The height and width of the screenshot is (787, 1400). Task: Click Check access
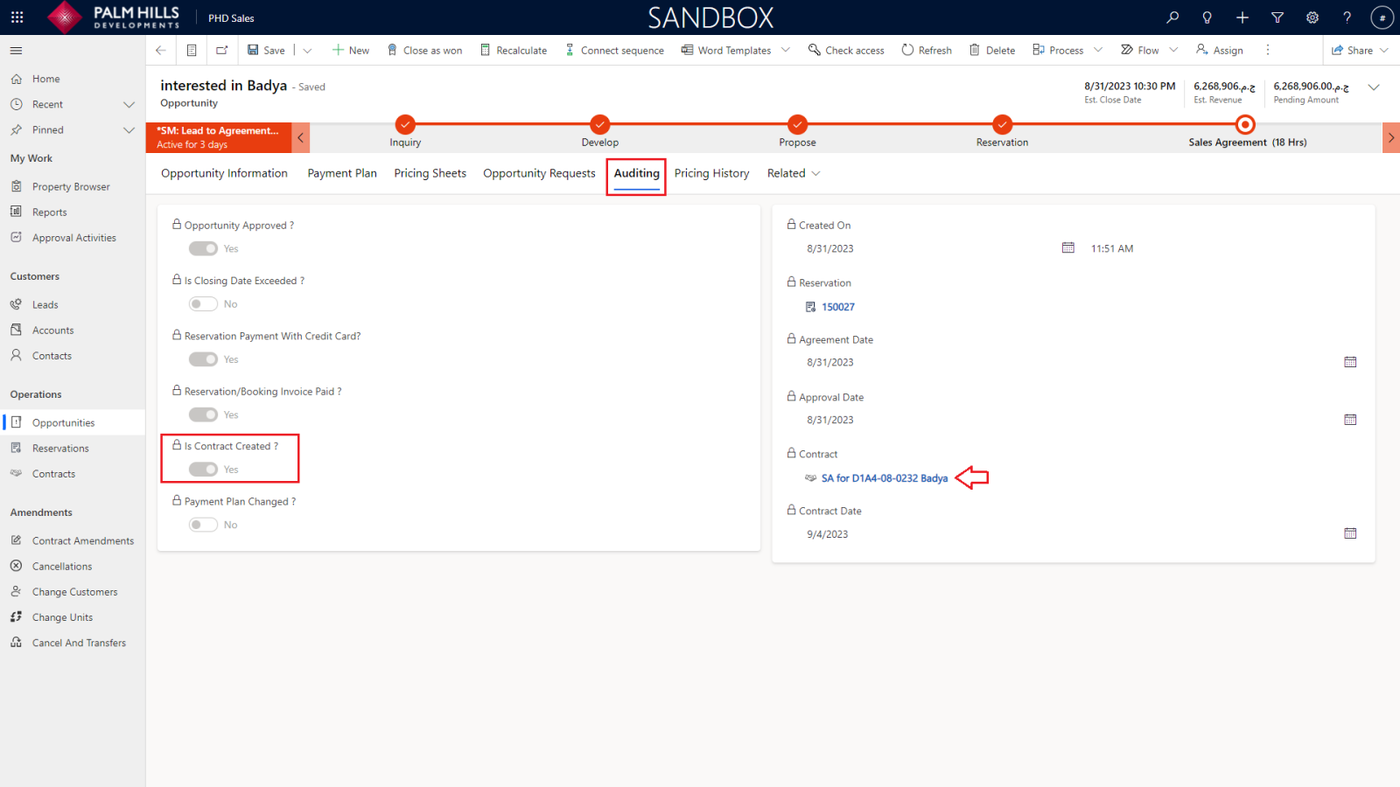(846, 50)
